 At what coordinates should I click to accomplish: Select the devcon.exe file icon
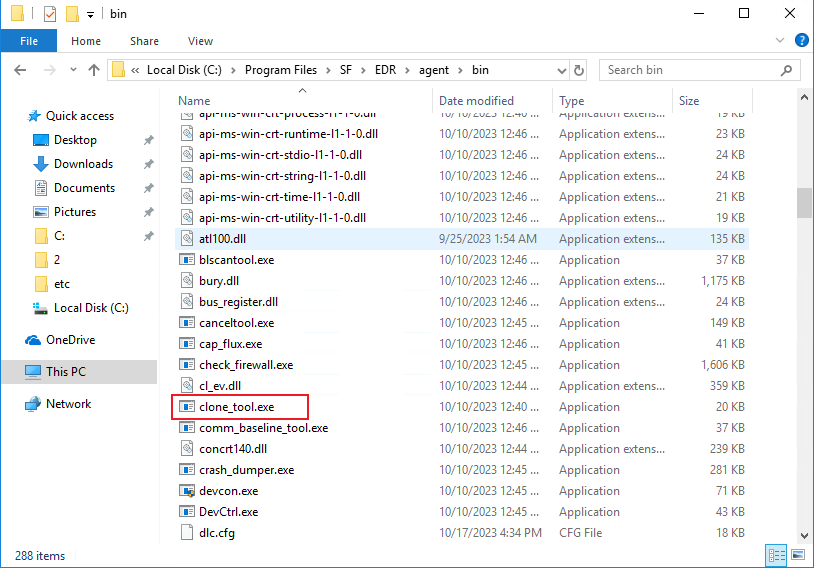tap(186, 491)
